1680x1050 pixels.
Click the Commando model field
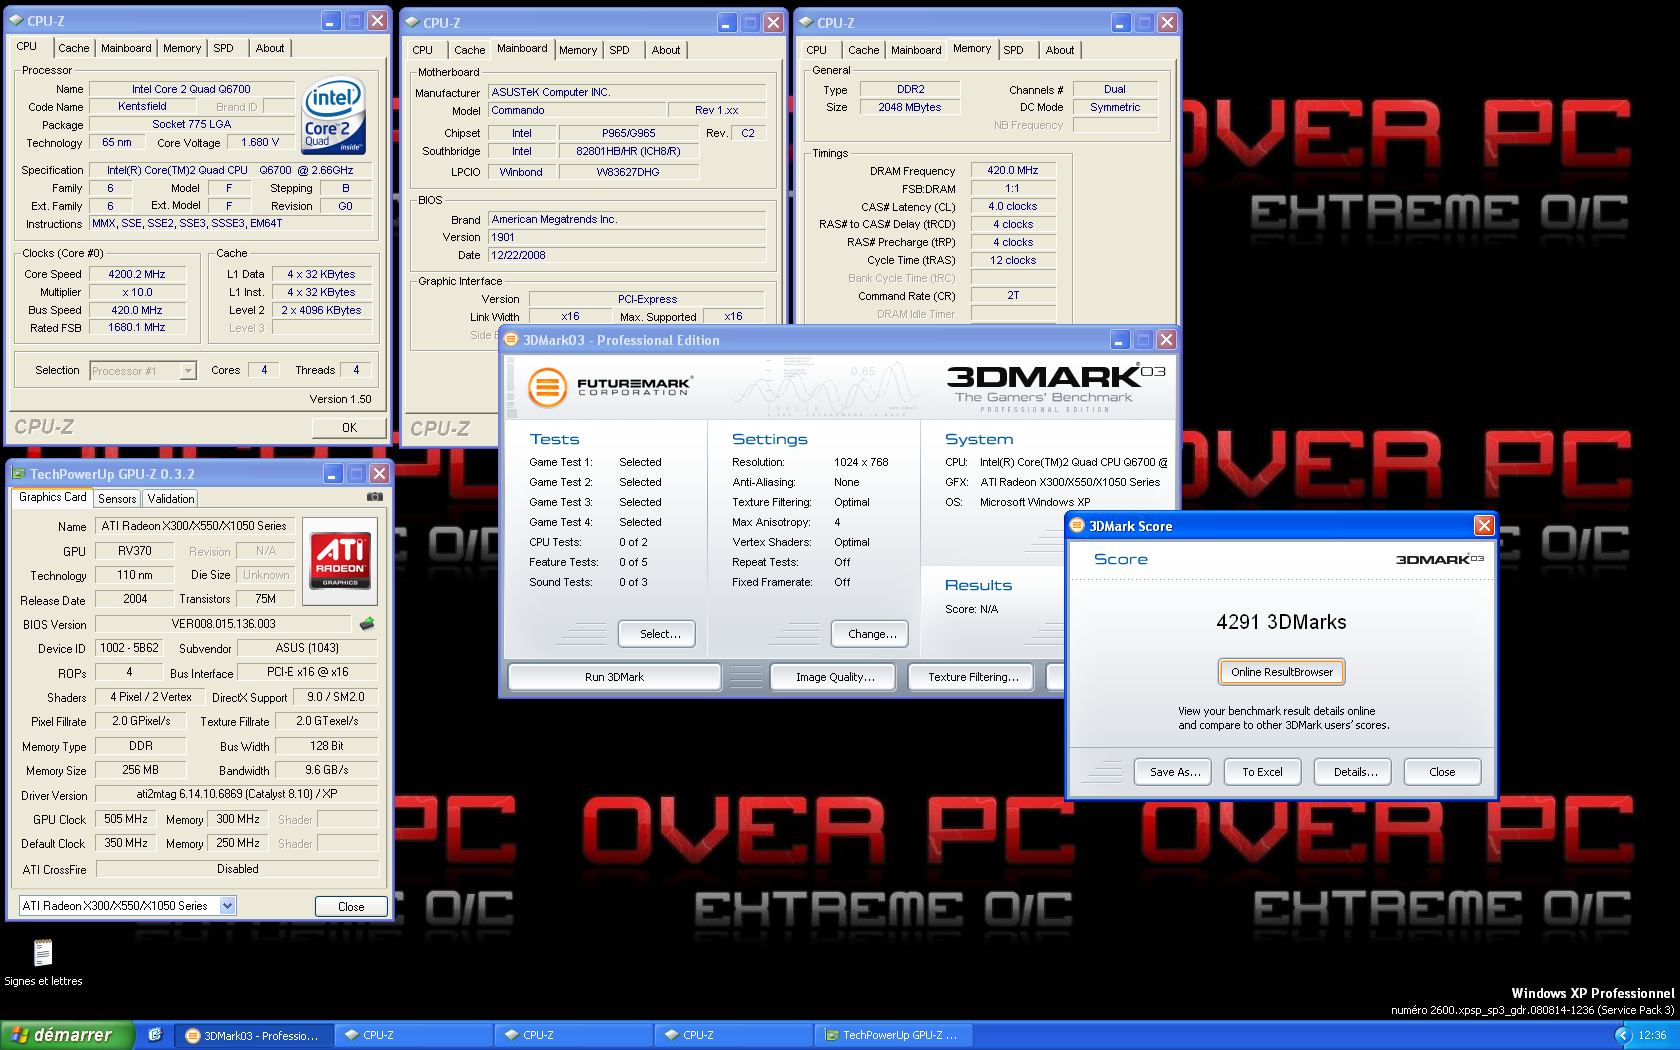[x=577, y=111]
